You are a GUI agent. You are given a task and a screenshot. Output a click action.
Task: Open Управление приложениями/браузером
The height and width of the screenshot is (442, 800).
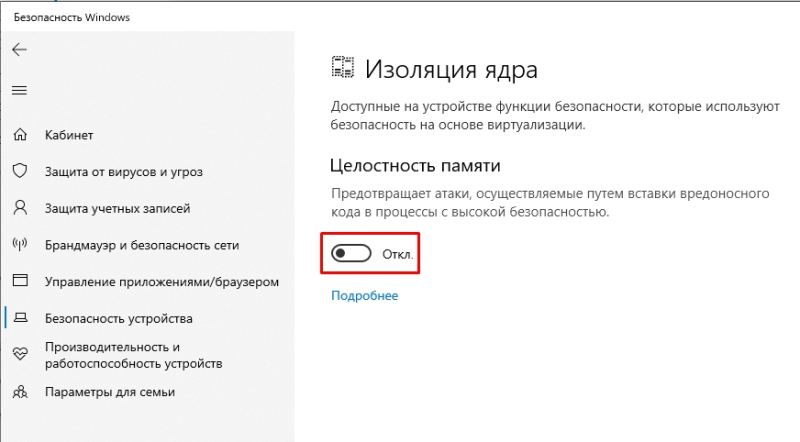162,282
